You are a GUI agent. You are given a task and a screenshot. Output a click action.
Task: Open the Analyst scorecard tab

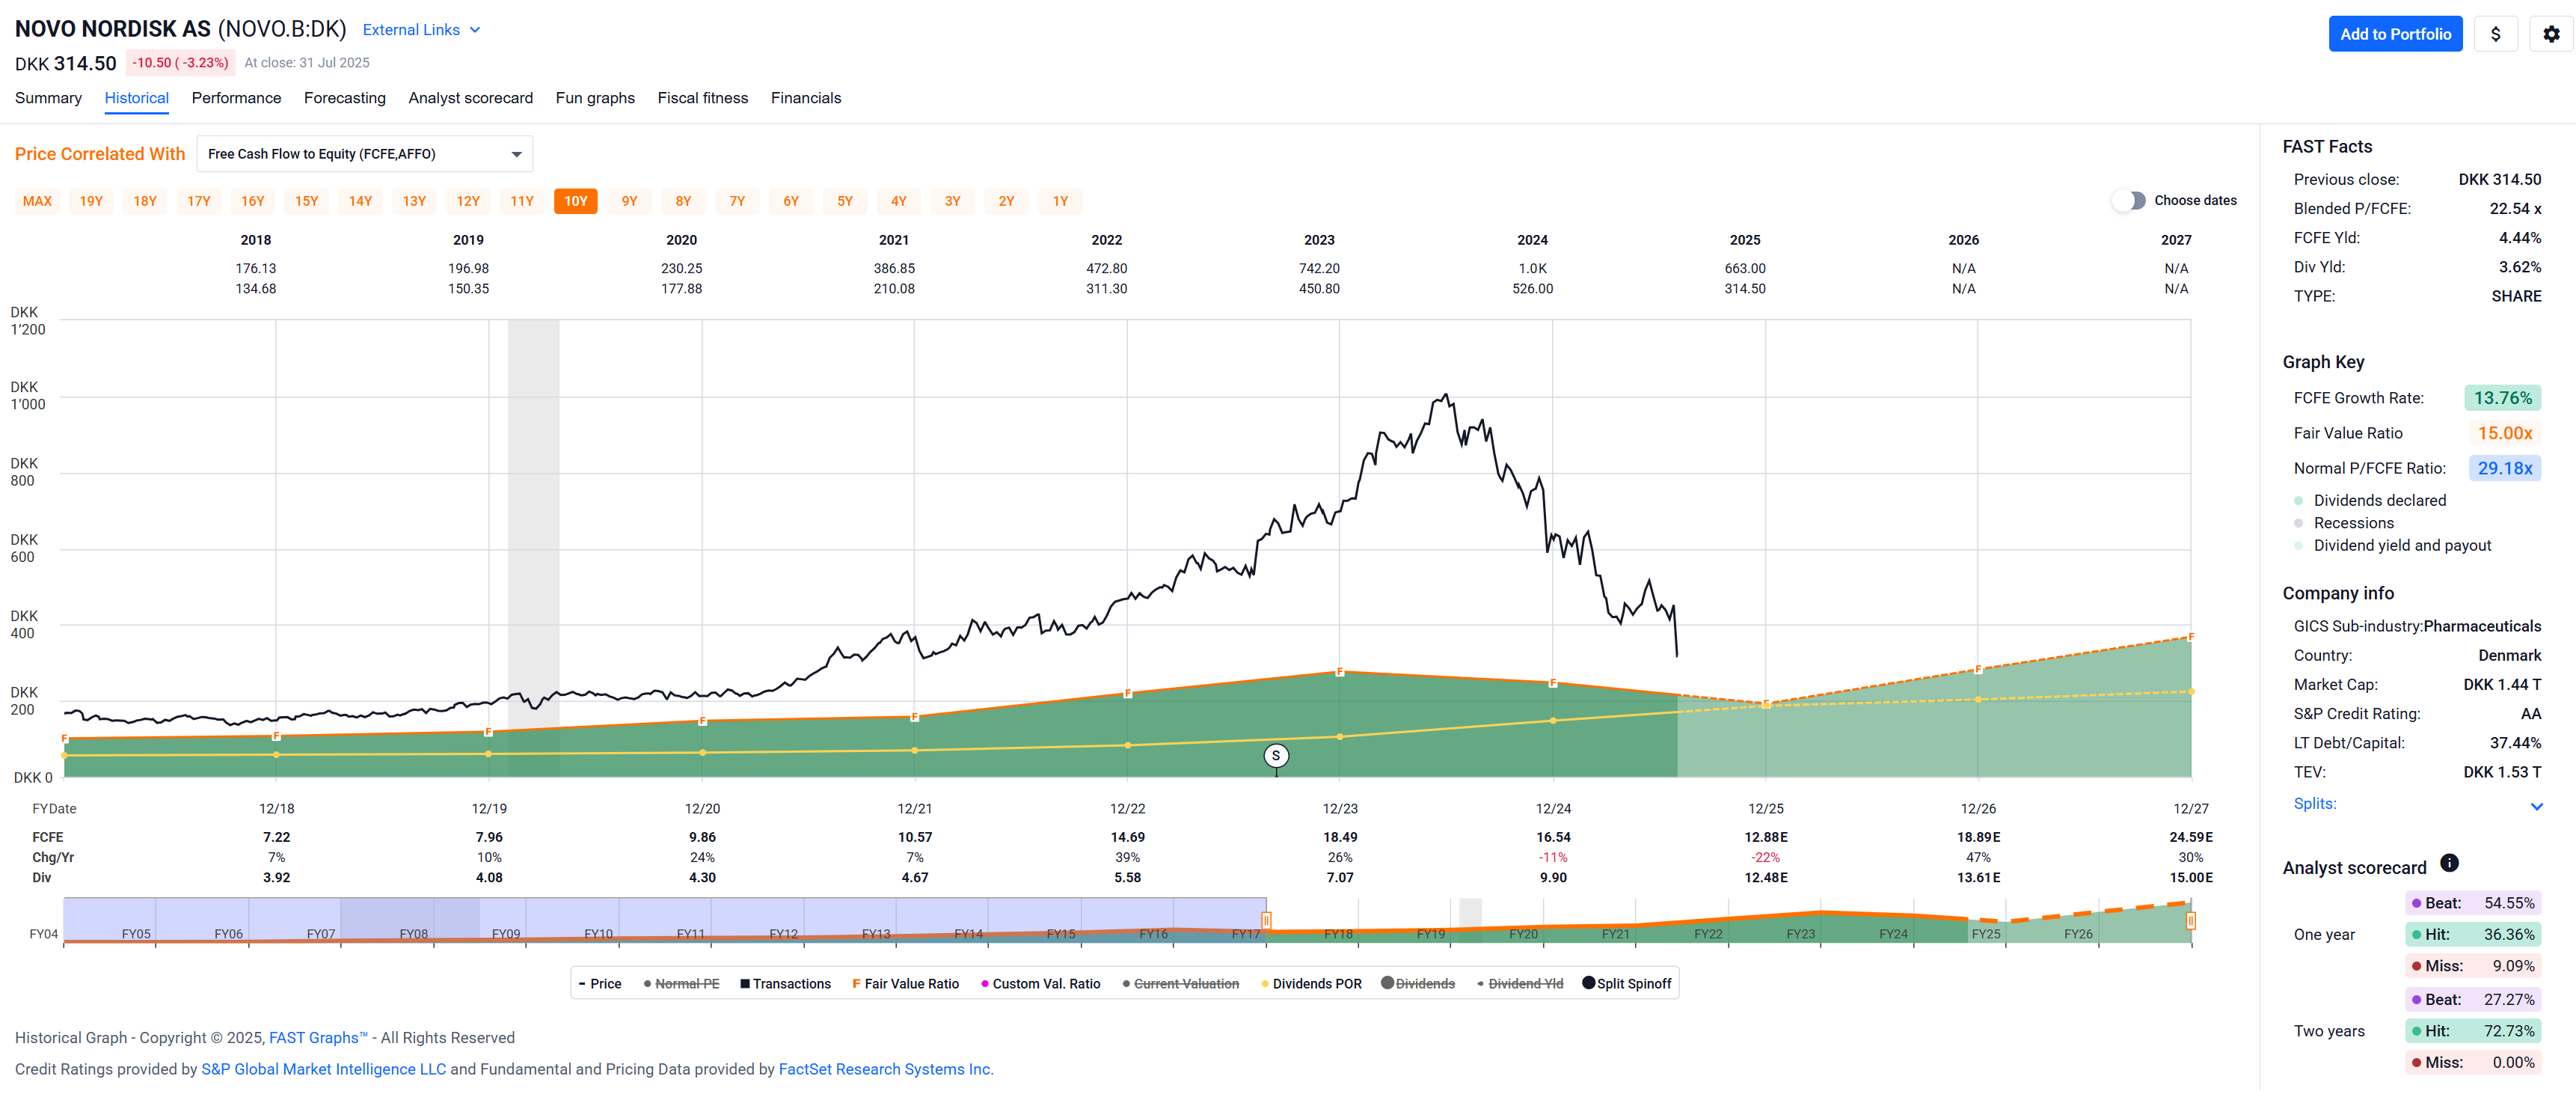[470, 98]
